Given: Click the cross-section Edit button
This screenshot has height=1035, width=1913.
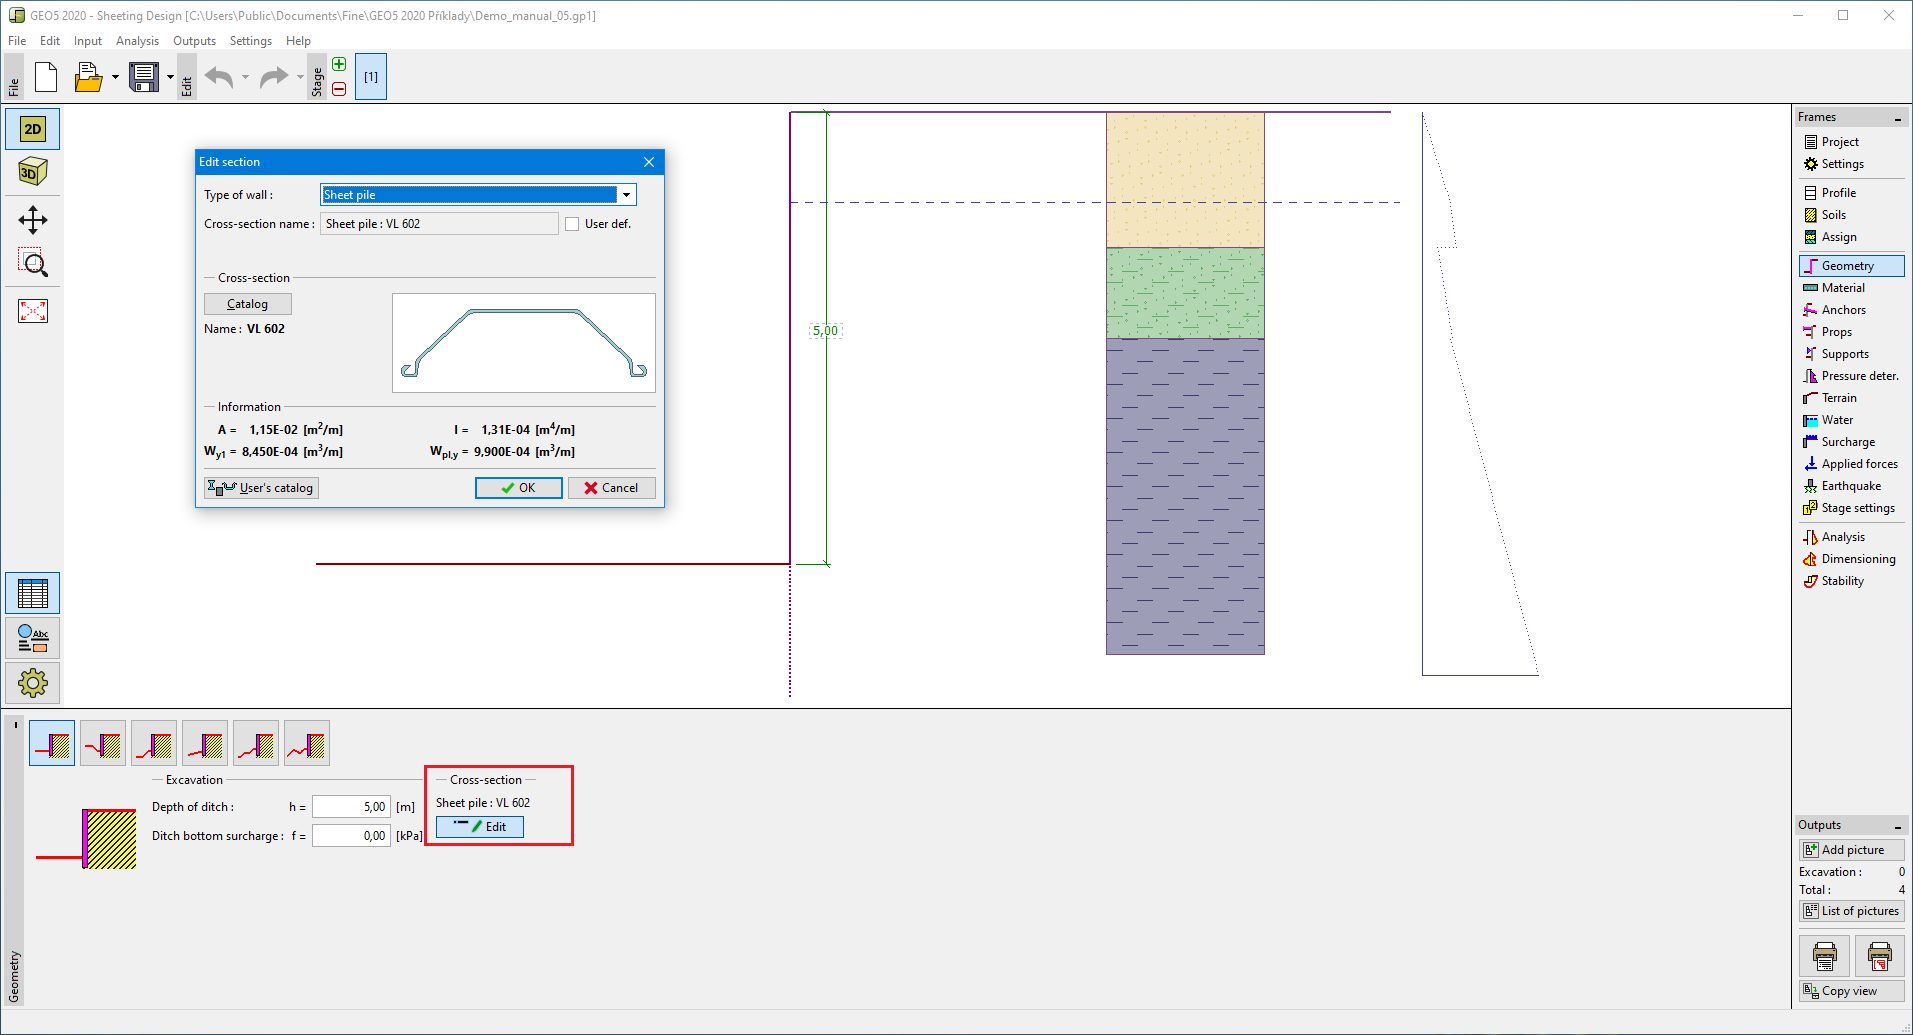Looking at the screenshot, I should 480,827.
